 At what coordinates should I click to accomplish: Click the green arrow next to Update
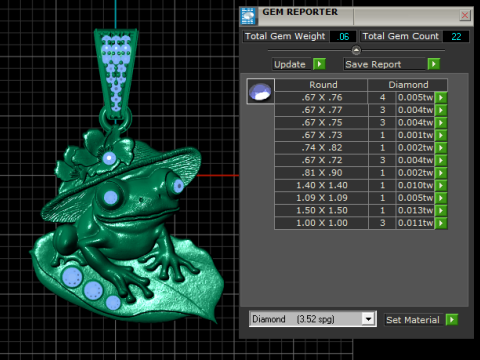(x=319, y=64)
